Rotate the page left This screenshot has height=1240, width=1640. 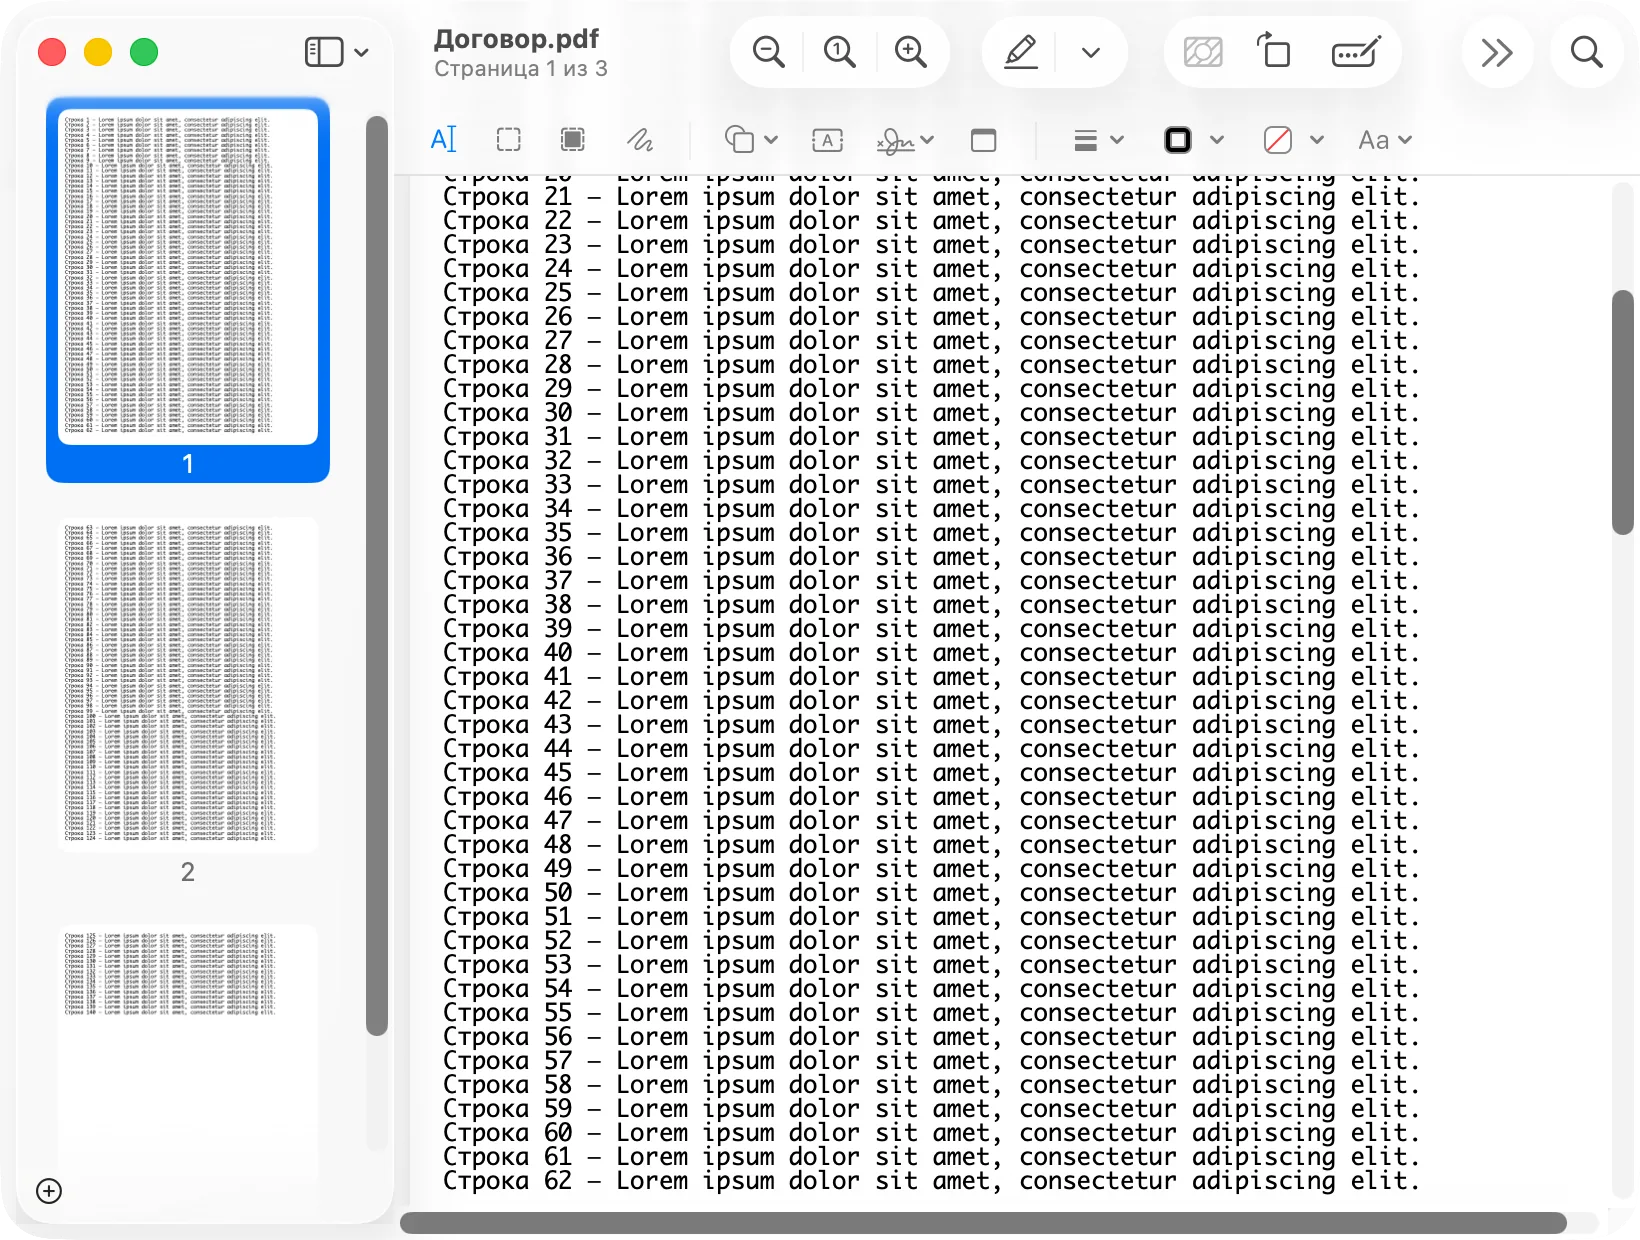[1274, 50]
